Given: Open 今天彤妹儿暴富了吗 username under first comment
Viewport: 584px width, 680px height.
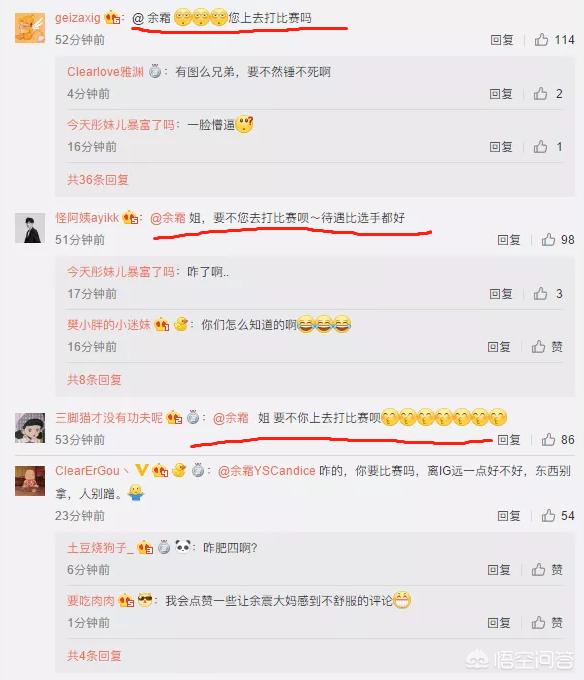Looking at the screenshot, I should (x=121, y=125).
